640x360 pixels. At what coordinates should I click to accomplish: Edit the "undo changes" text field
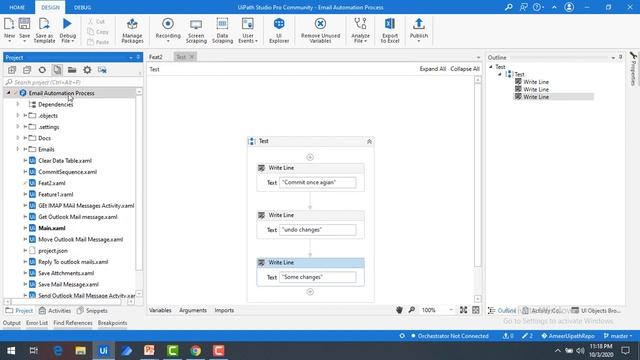[318, 230]
